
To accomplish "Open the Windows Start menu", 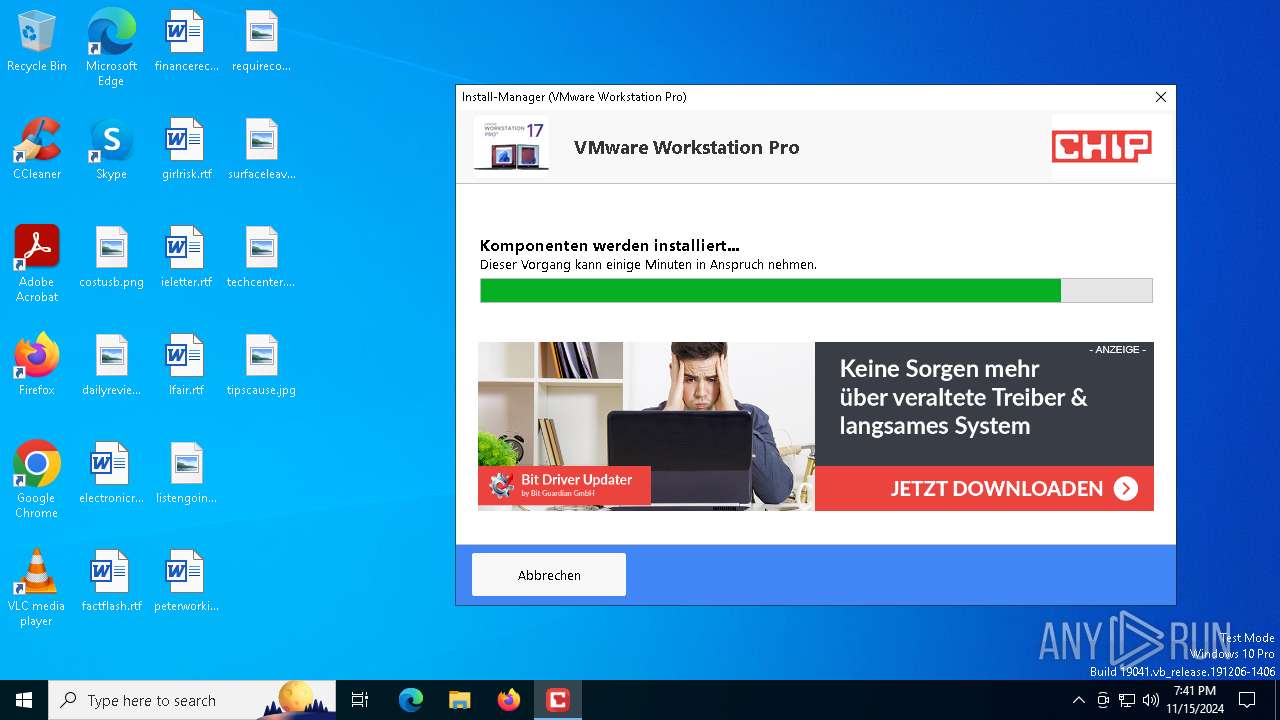I will [24, 700].
